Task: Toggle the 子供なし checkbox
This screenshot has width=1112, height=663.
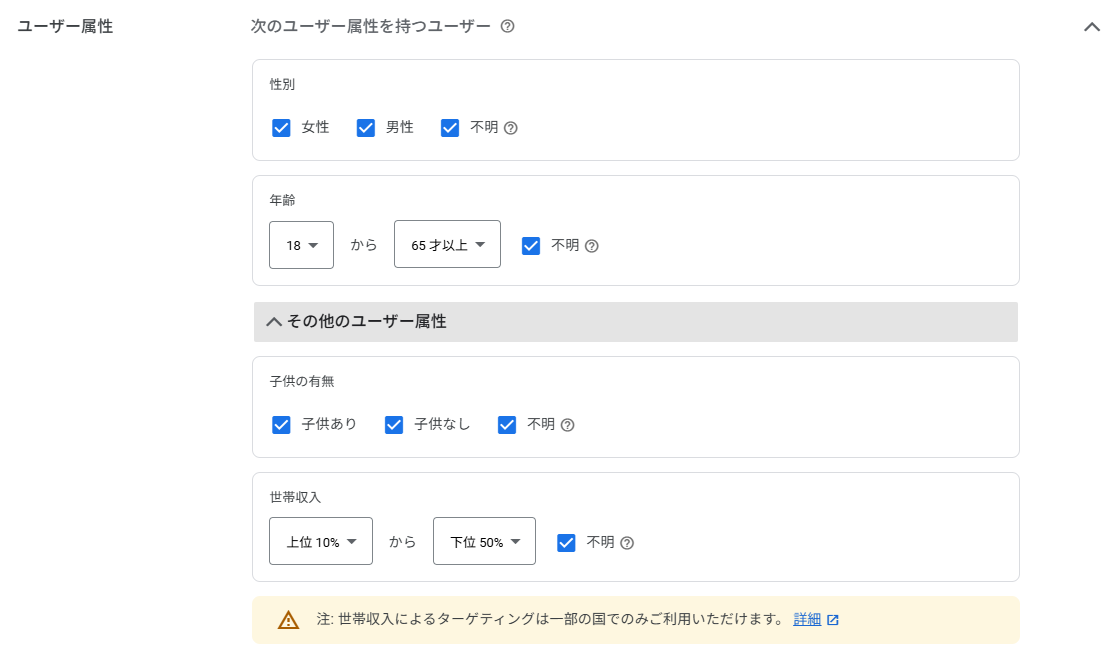Action: [394, 425]
